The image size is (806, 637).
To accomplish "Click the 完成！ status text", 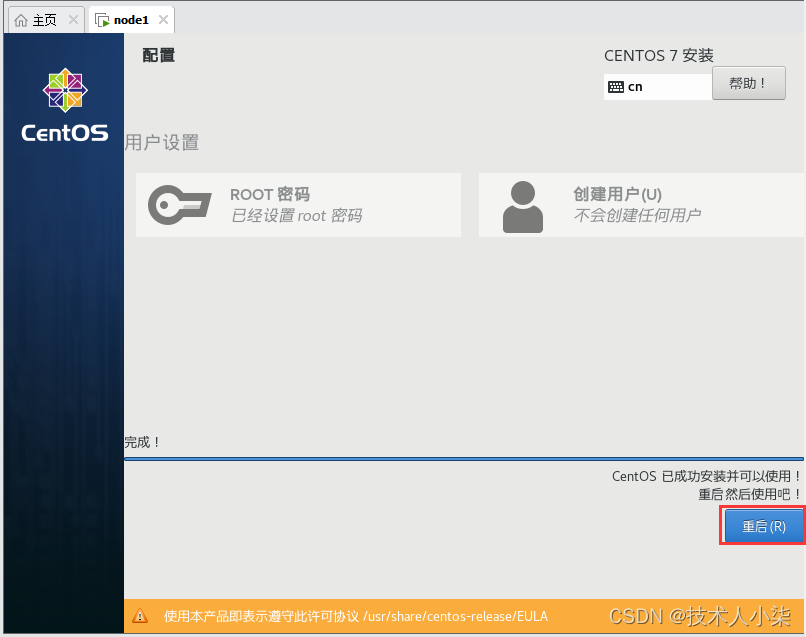I will pos(142,442).
